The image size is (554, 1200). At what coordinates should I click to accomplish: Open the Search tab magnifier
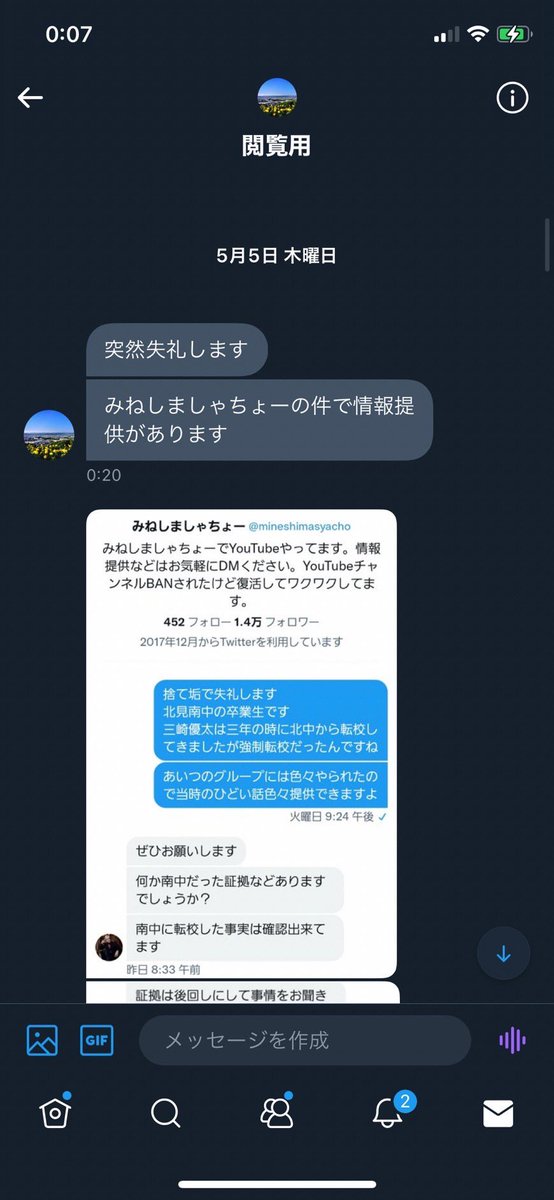pos(165,1113)
